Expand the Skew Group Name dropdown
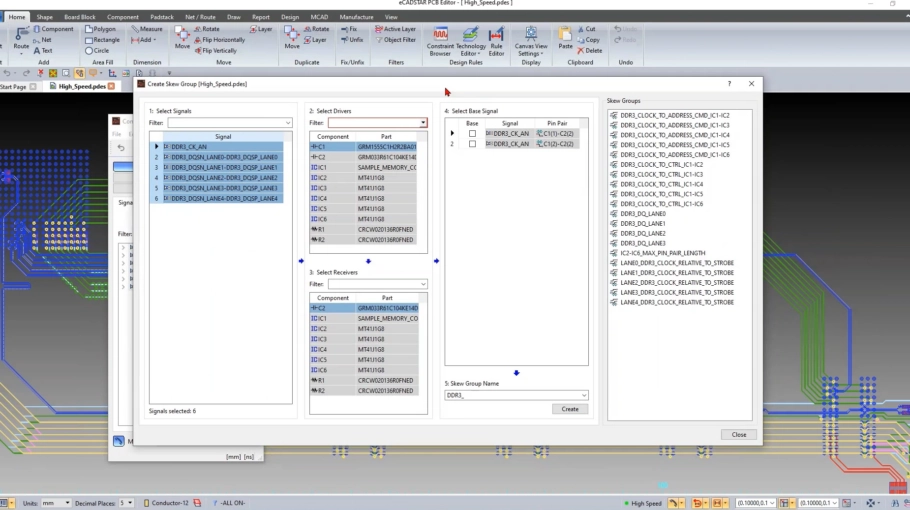The image size is (910, 510). (x=584, y=395)
